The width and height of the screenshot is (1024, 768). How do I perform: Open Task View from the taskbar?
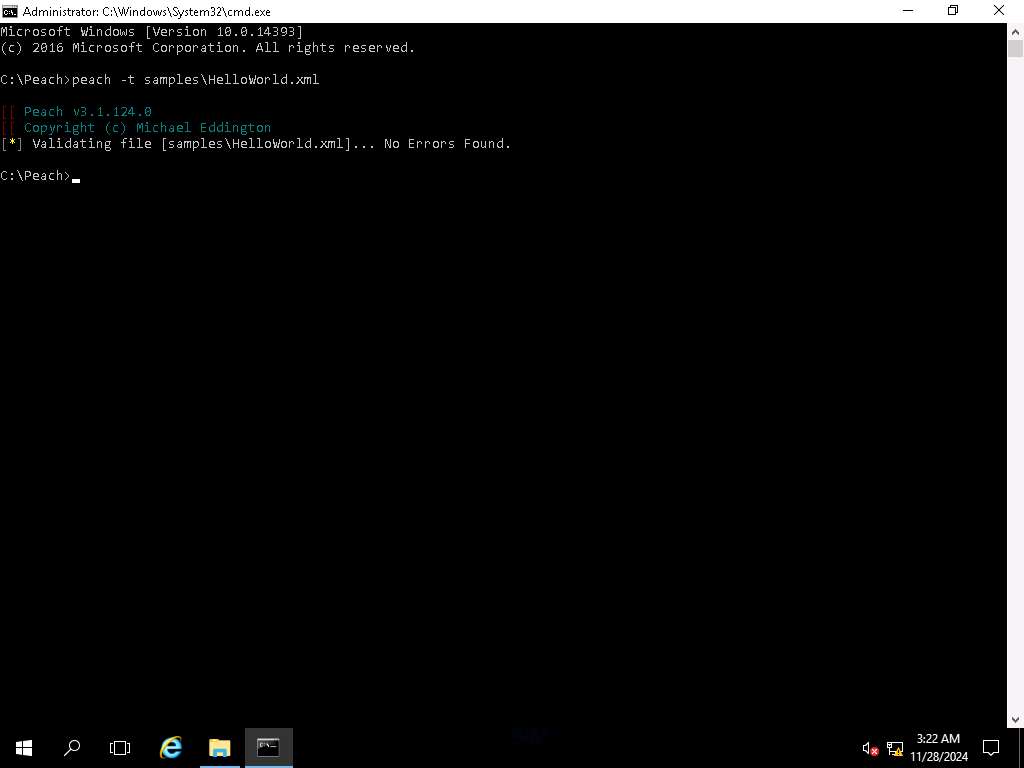[x=120, y=747]
